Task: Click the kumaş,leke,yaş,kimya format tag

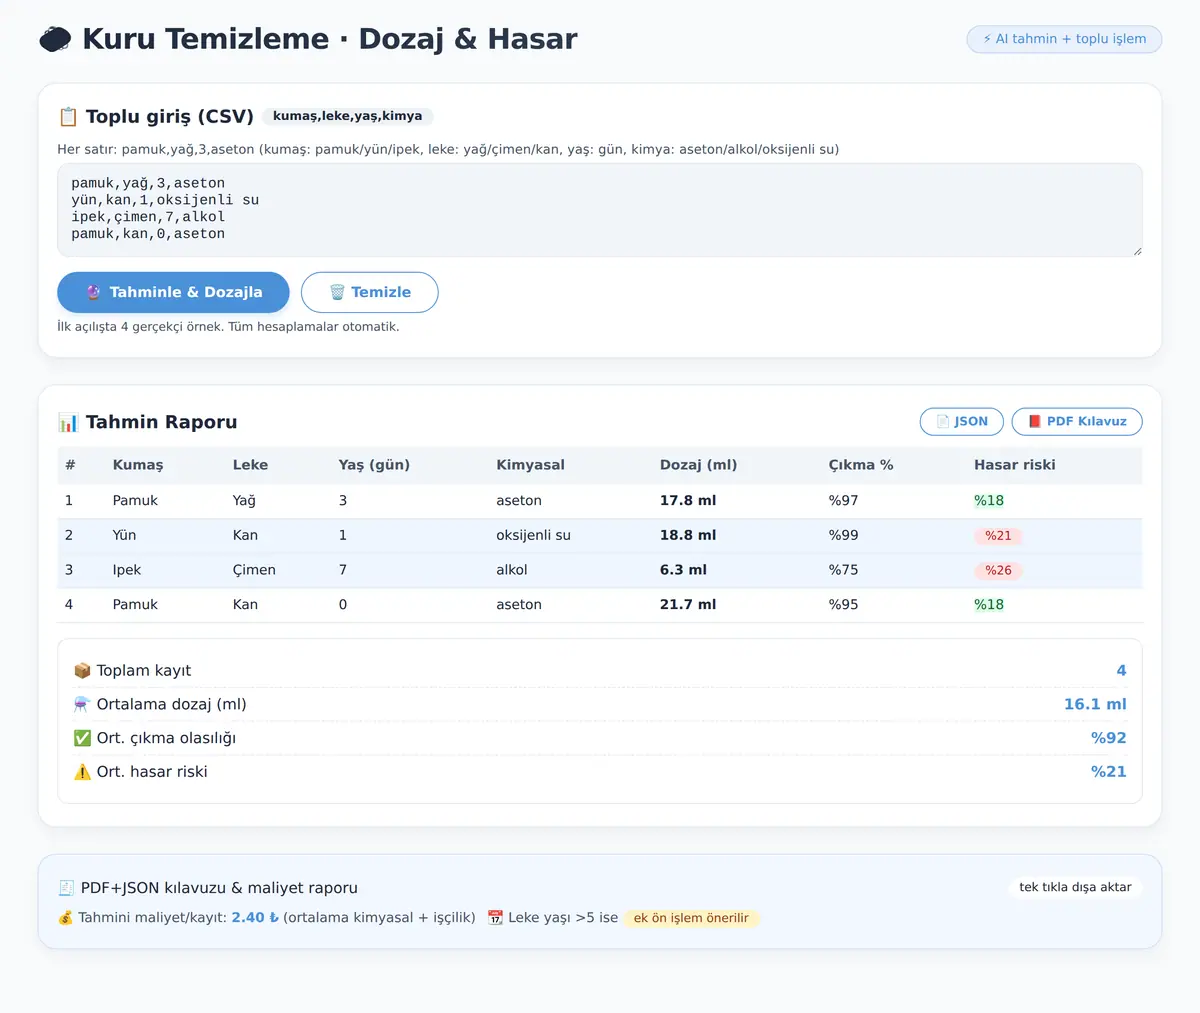Action: point(347,116)
